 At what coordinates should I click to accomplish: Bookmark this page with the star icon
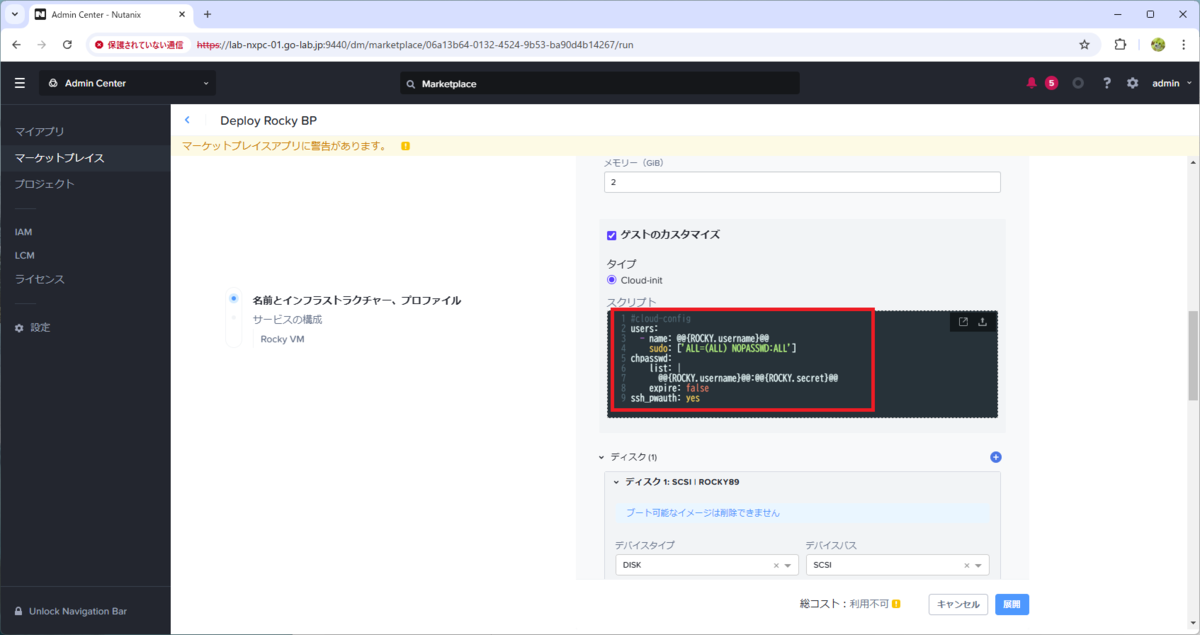point(1084,44)
